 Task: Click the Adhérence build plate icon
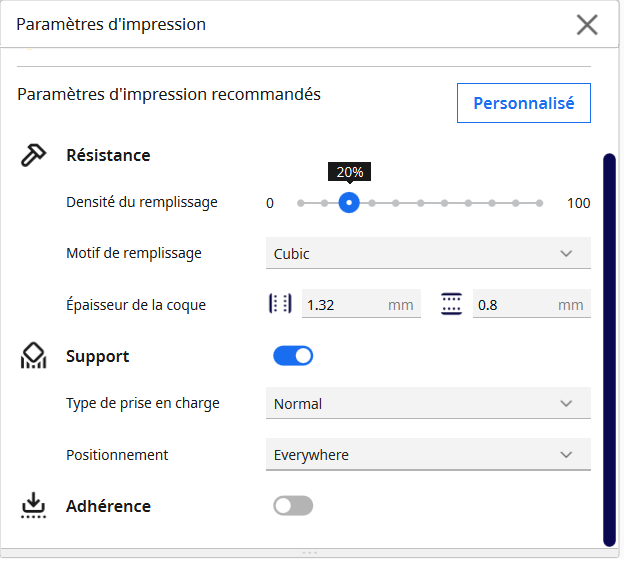coord(34,506)
